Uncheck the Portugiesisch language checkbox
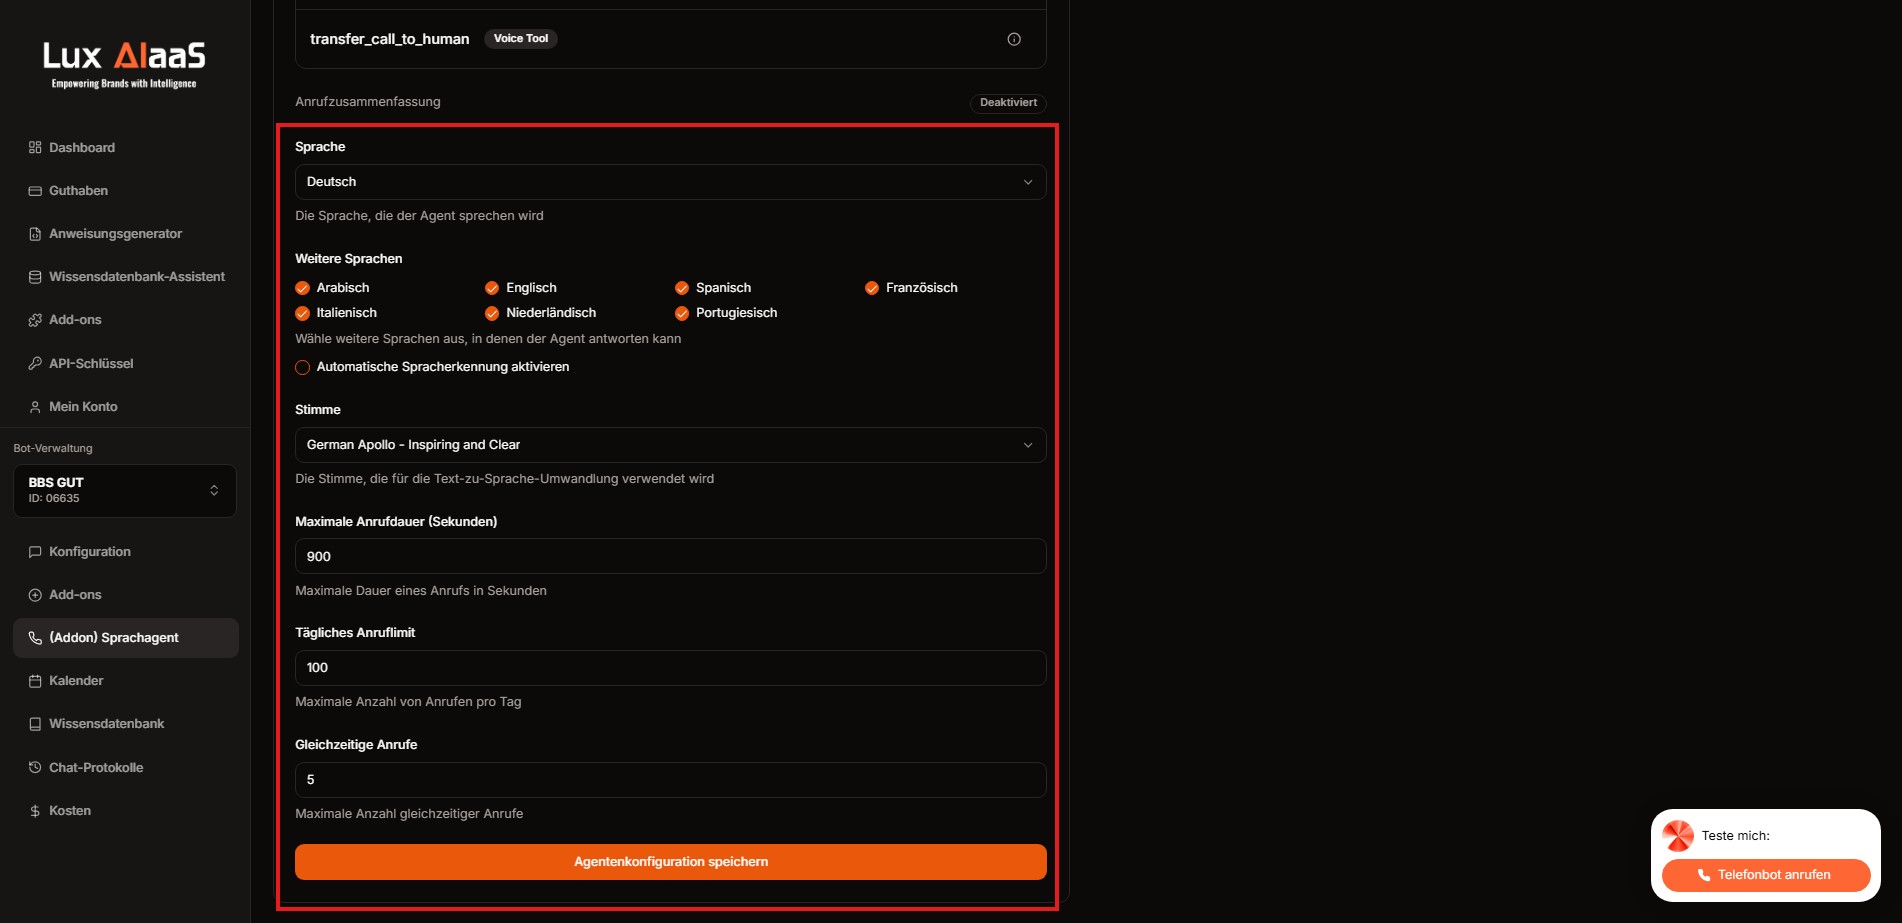Viewport: 1902px width, 923px height. point(682,313)
